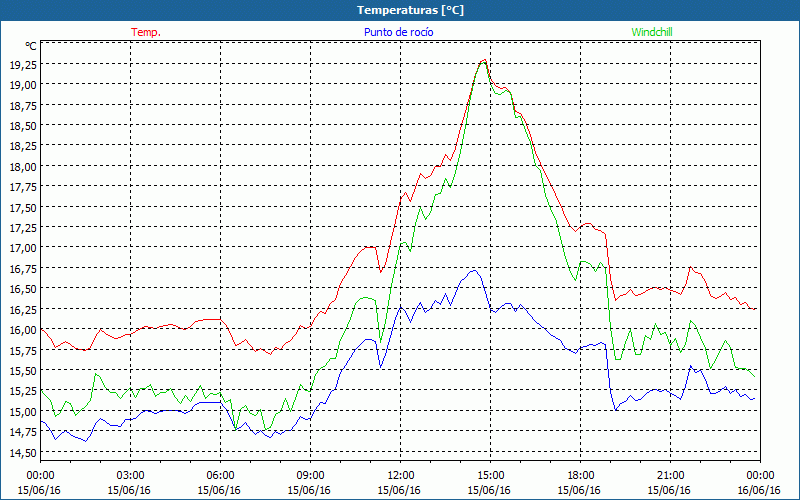Select the 14,50 y-axis value
The width and height of the screenshot is (800, 500).
(23, 452)
